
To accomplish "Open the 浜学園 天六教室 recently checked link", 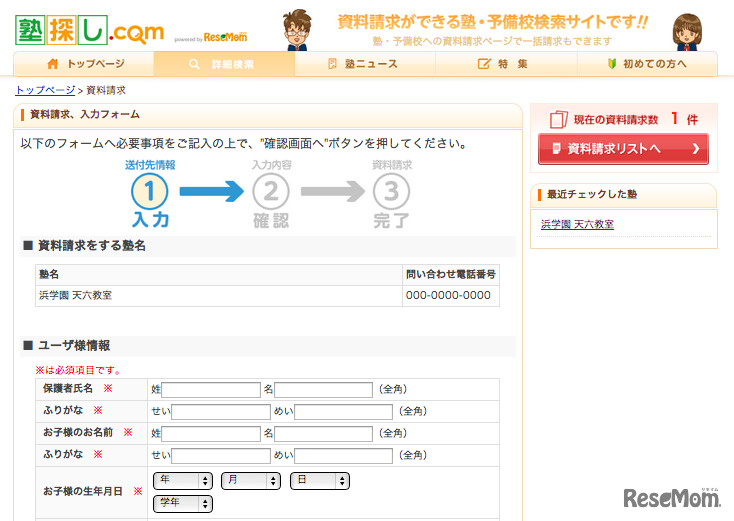I will [577, 224].
